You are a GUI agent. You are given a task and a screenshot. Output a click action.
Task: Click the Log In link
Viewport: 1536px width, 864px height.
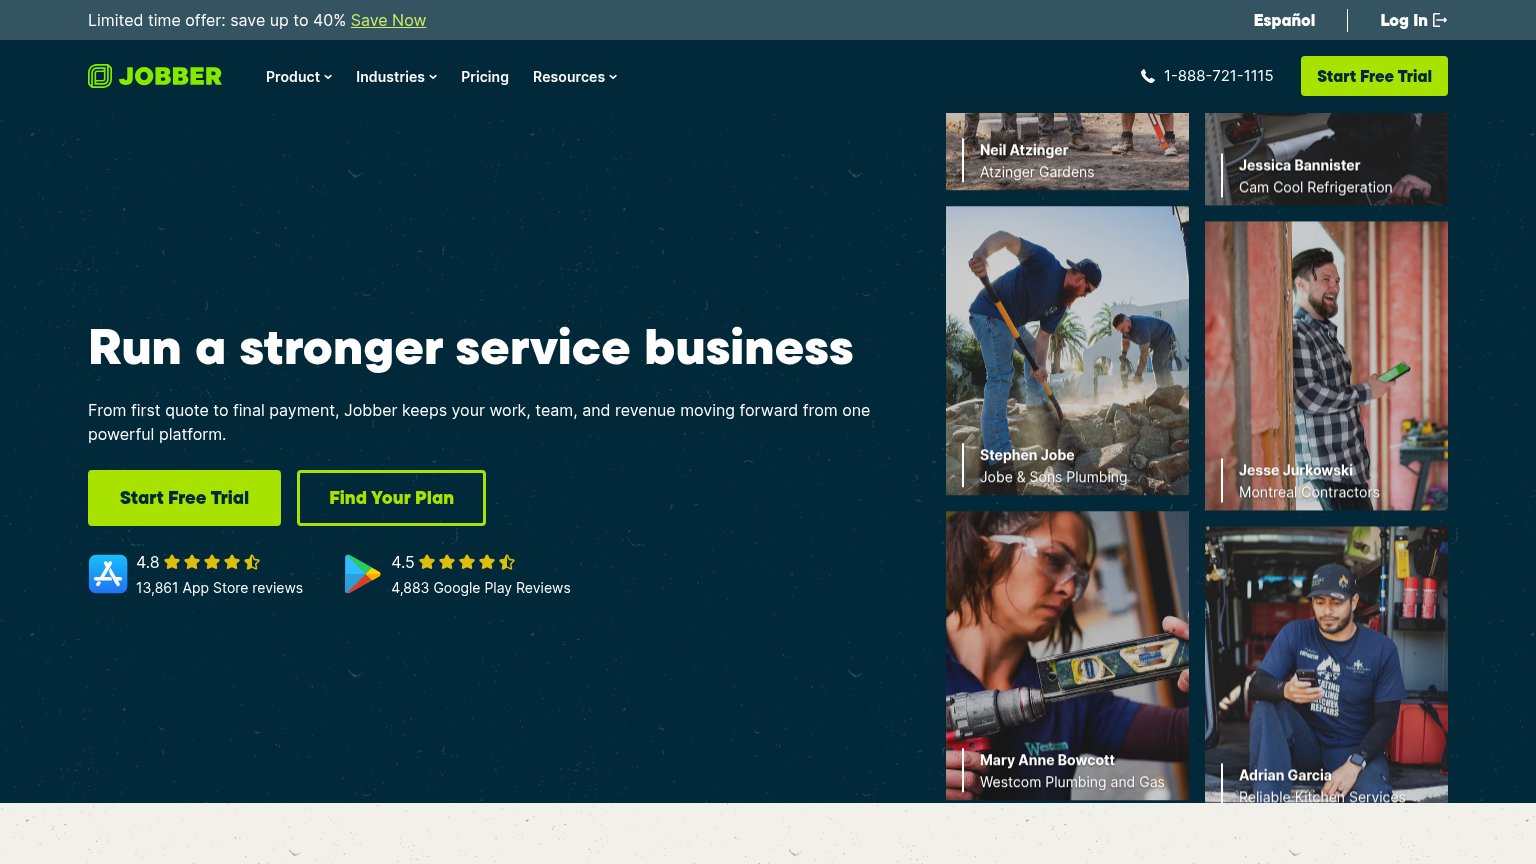pyautogui.click(x=1414, y=20)
